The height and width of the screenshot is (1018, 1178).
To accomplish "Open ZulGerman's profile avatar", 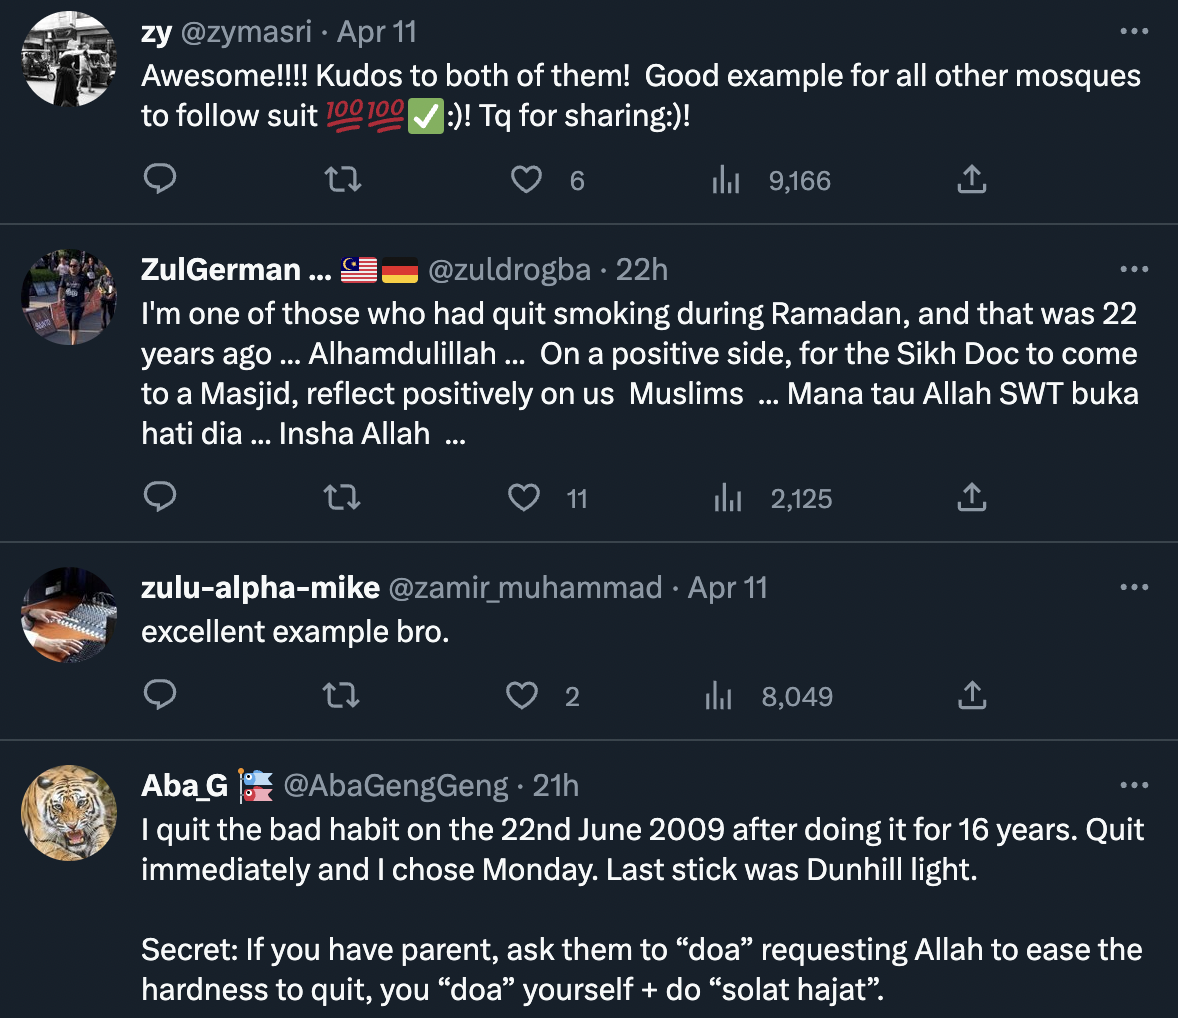I will click(69, 297).
